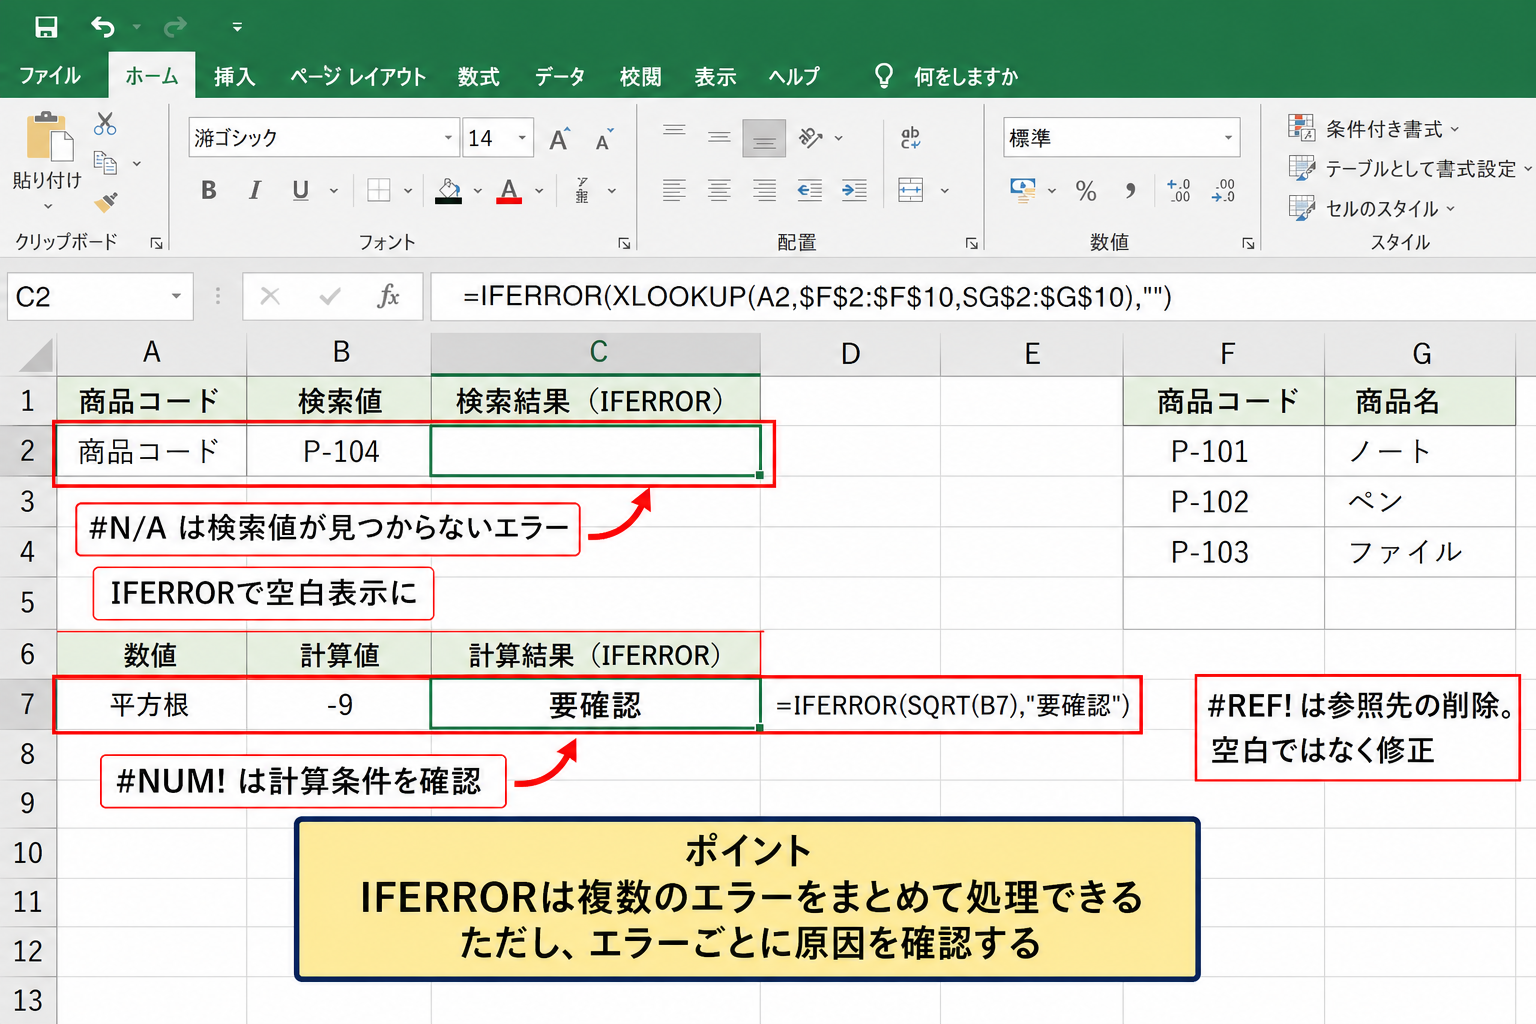Click inside the formula bar text
The height and width of the screenshot is (1024, 1536).
click(x=817, y=297)
